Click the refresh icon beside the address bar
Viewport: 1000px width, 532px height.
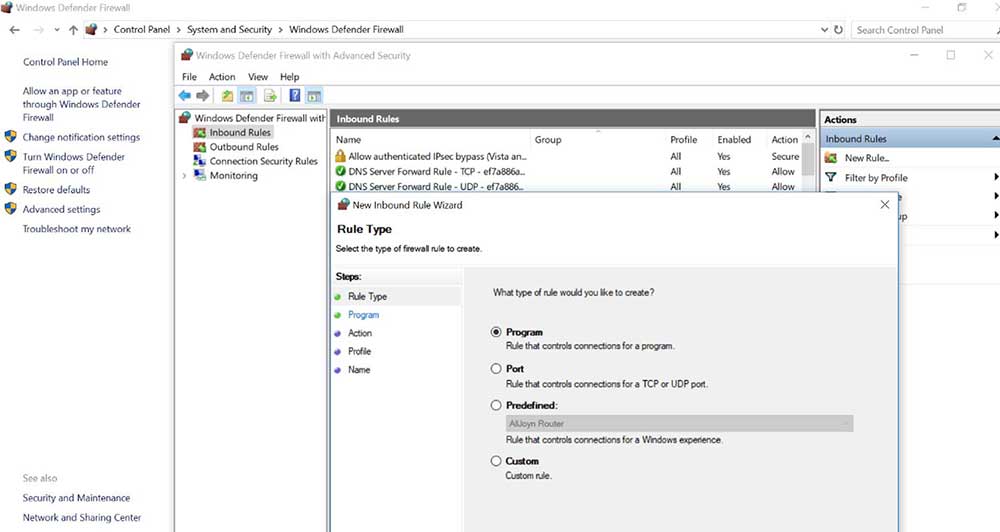tap(838, 30)
